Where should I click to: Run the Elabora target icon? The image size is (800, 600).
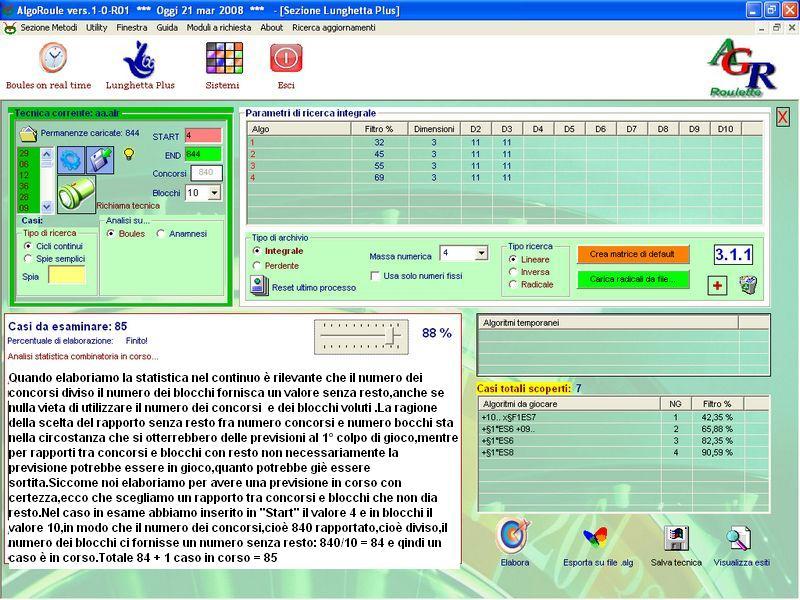(514, 536)
